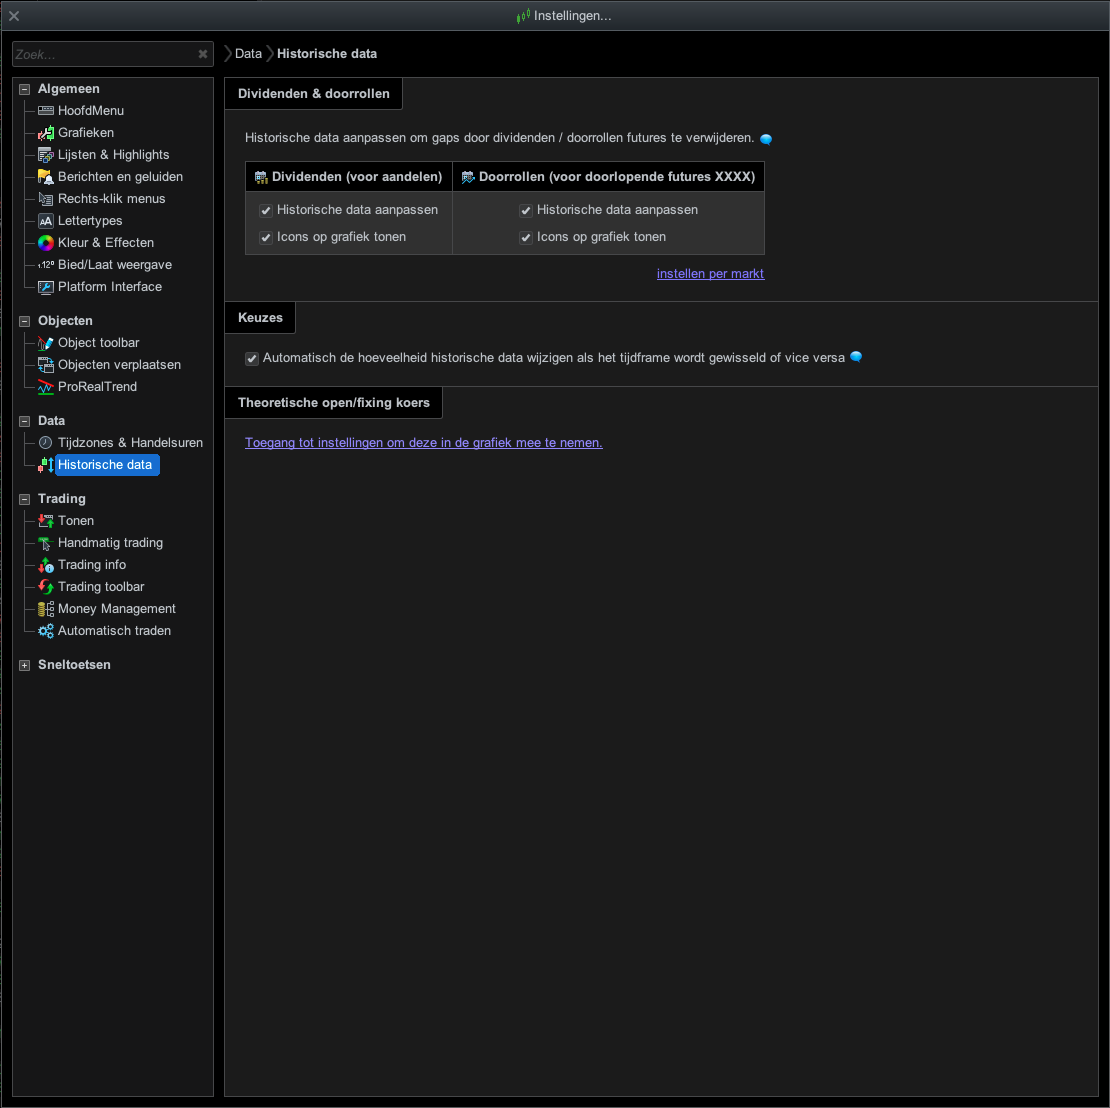1110x1108 pixels.
Task: Click the Platform Interface icon
Action: [x=45, y=287]
